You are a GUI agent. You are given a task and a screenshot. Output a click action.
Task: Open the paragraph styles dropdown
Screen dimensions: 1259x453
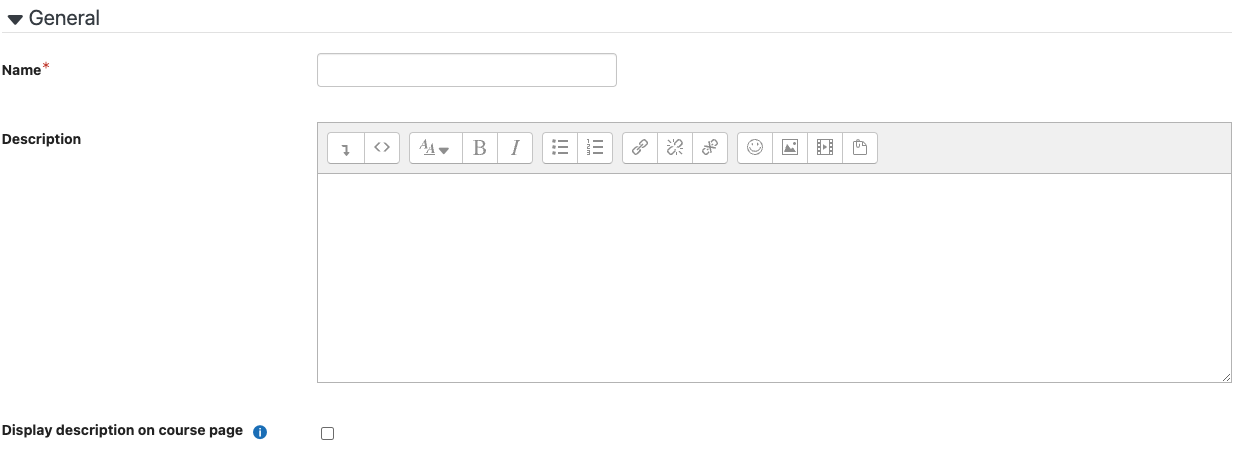pos(436,148)
